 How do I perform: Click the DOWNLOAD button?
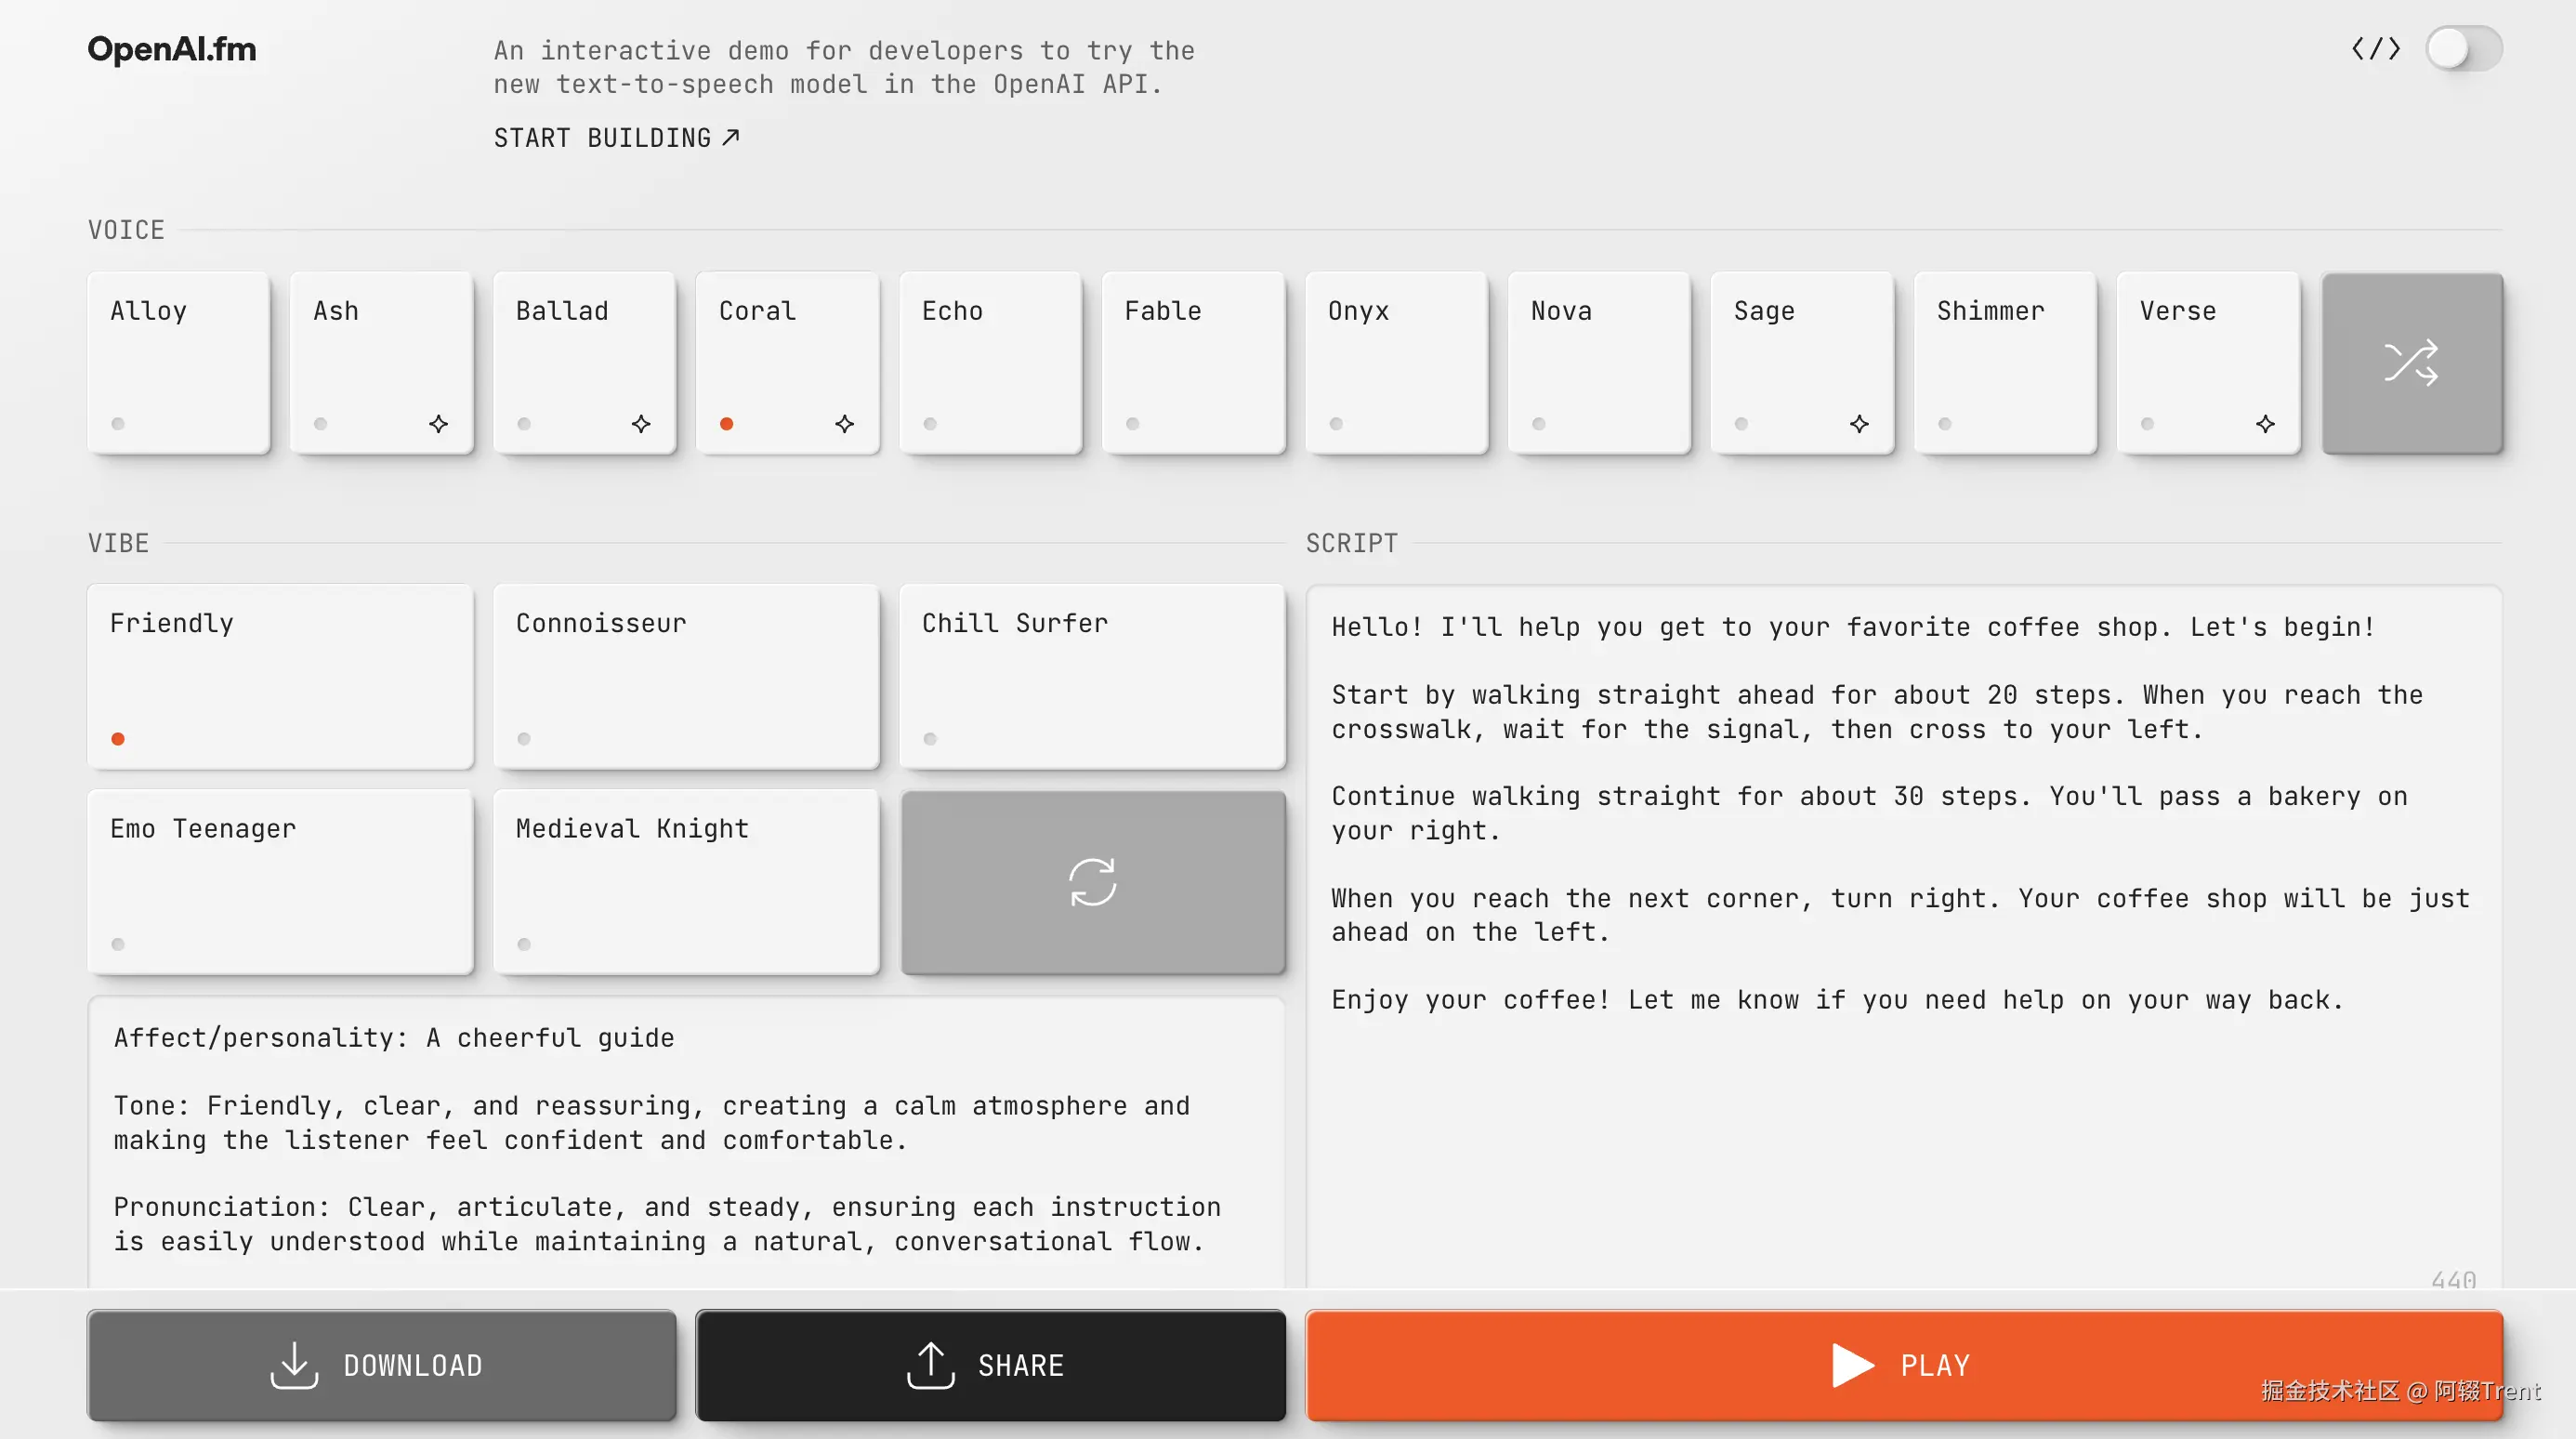tap(381, 1365)
